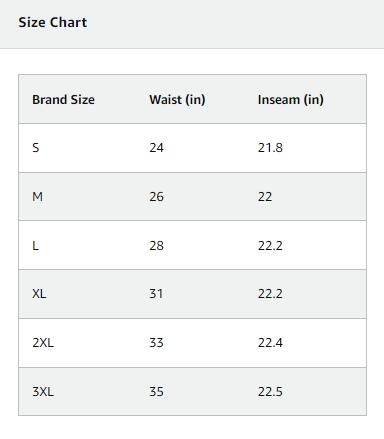Click the S brand size cell
Screen dimensions: 384x439
pos(36,147)
